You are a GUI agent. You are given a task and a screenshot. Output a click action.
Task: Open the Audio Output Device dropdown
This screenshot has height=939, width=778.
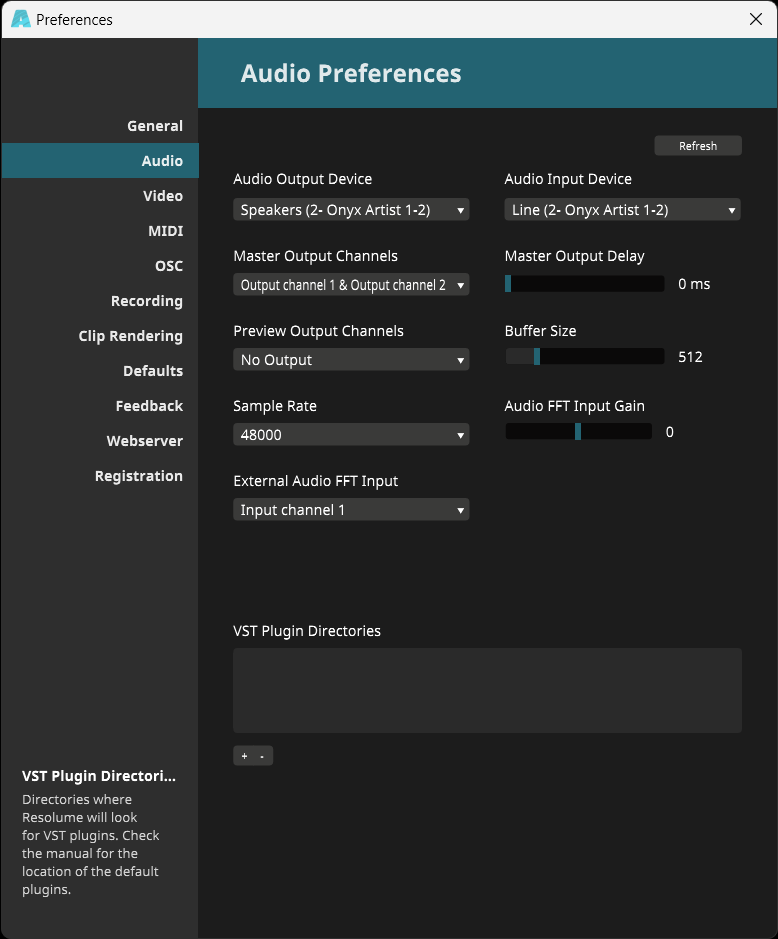click(351, 210)
